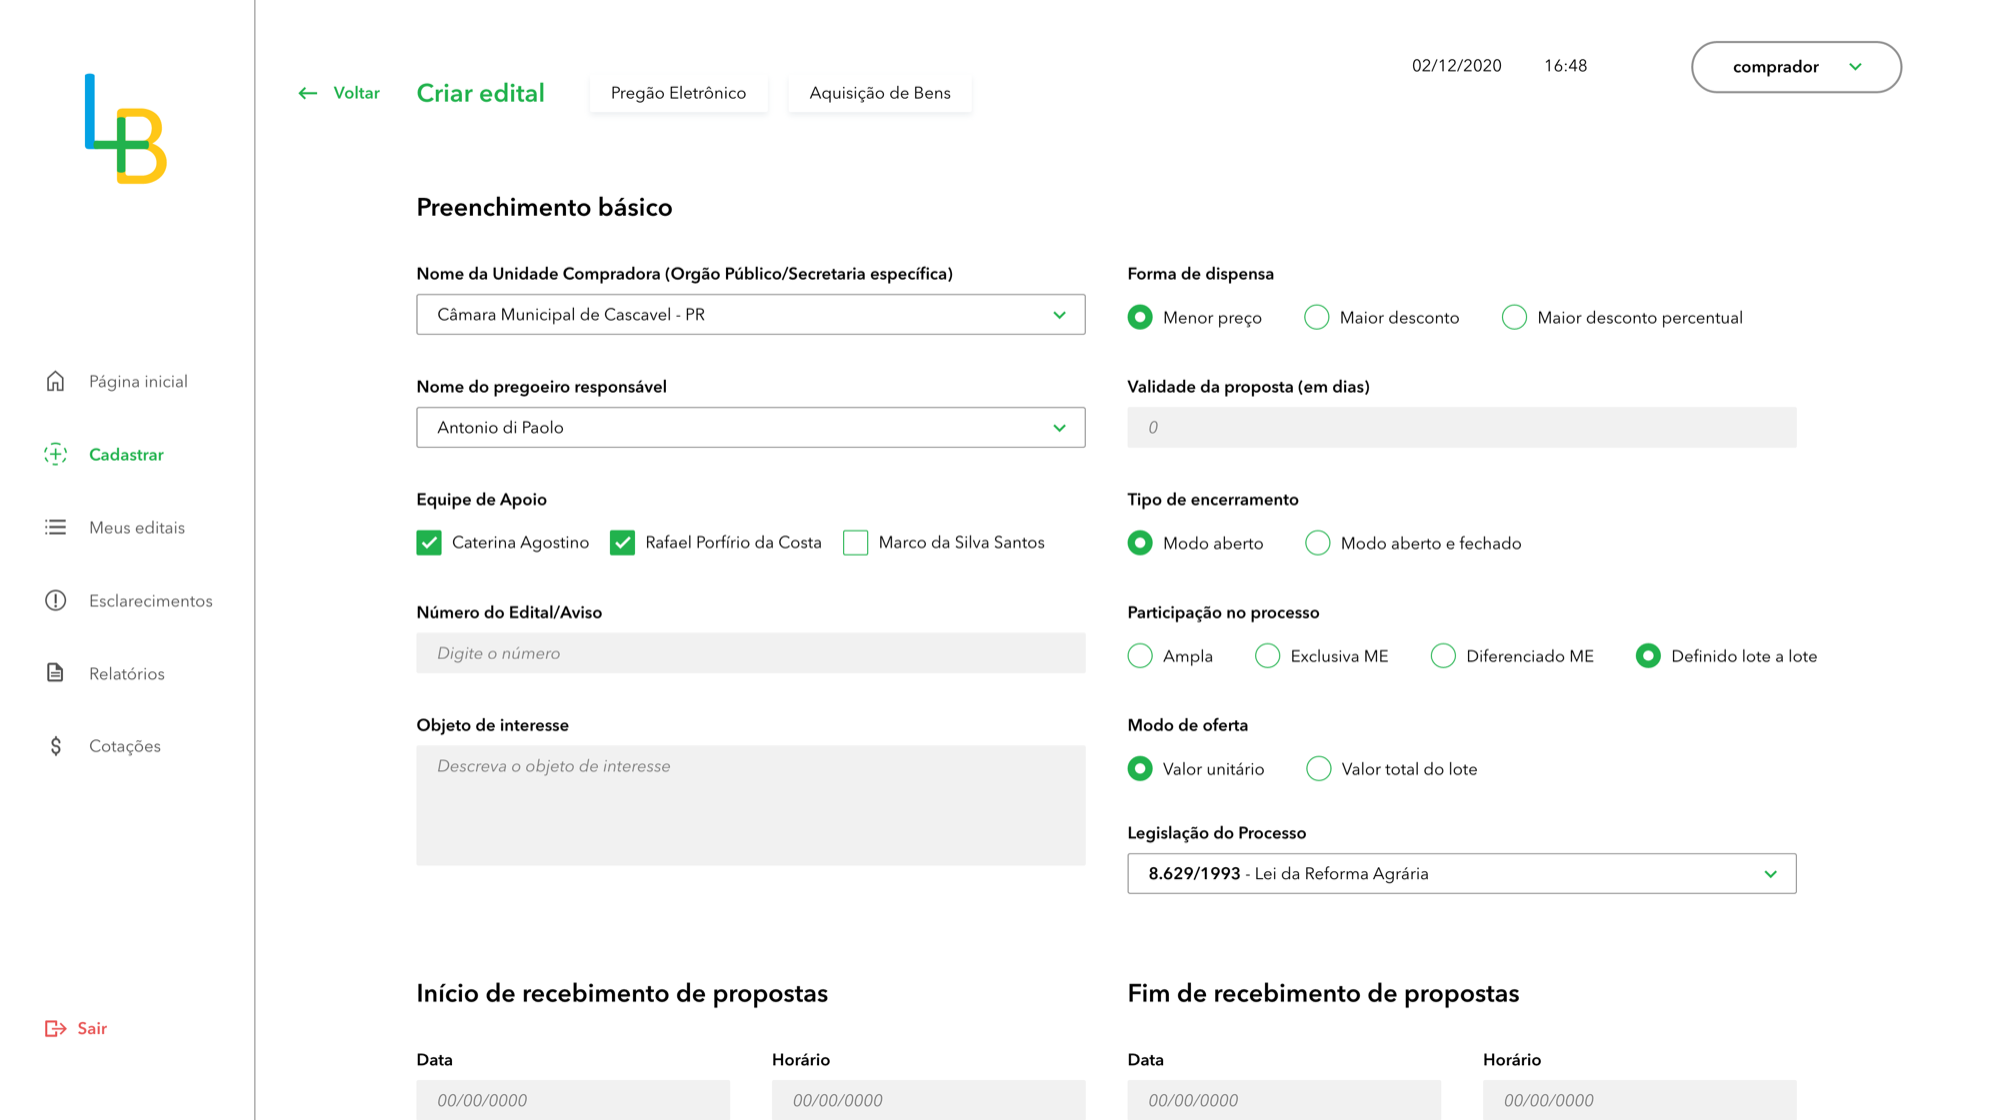Click the LB logo in the sidebar

126,129
